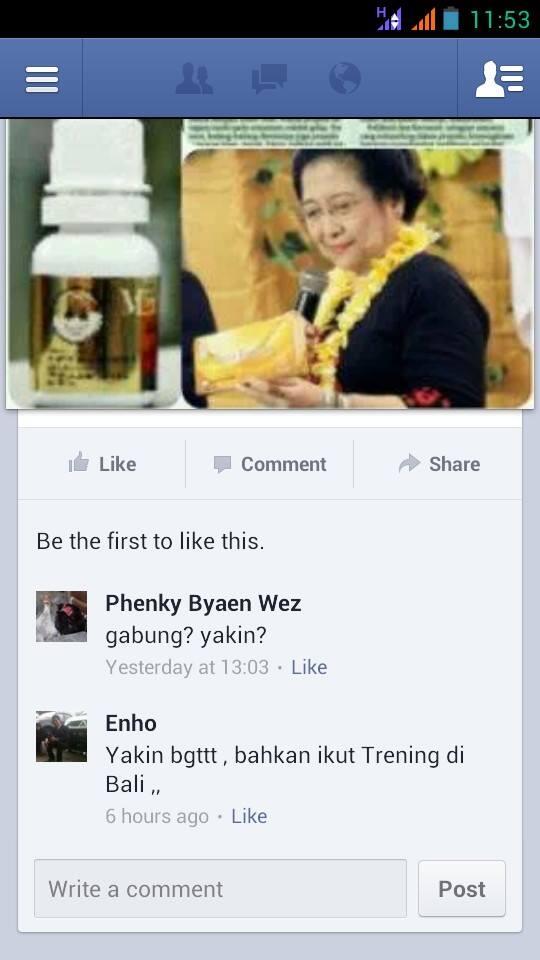Image resolution: width=540 pixels, height=960 pixels.
Task: Like Phenky Byaen Wez's comment
Action: coord(309,667)
